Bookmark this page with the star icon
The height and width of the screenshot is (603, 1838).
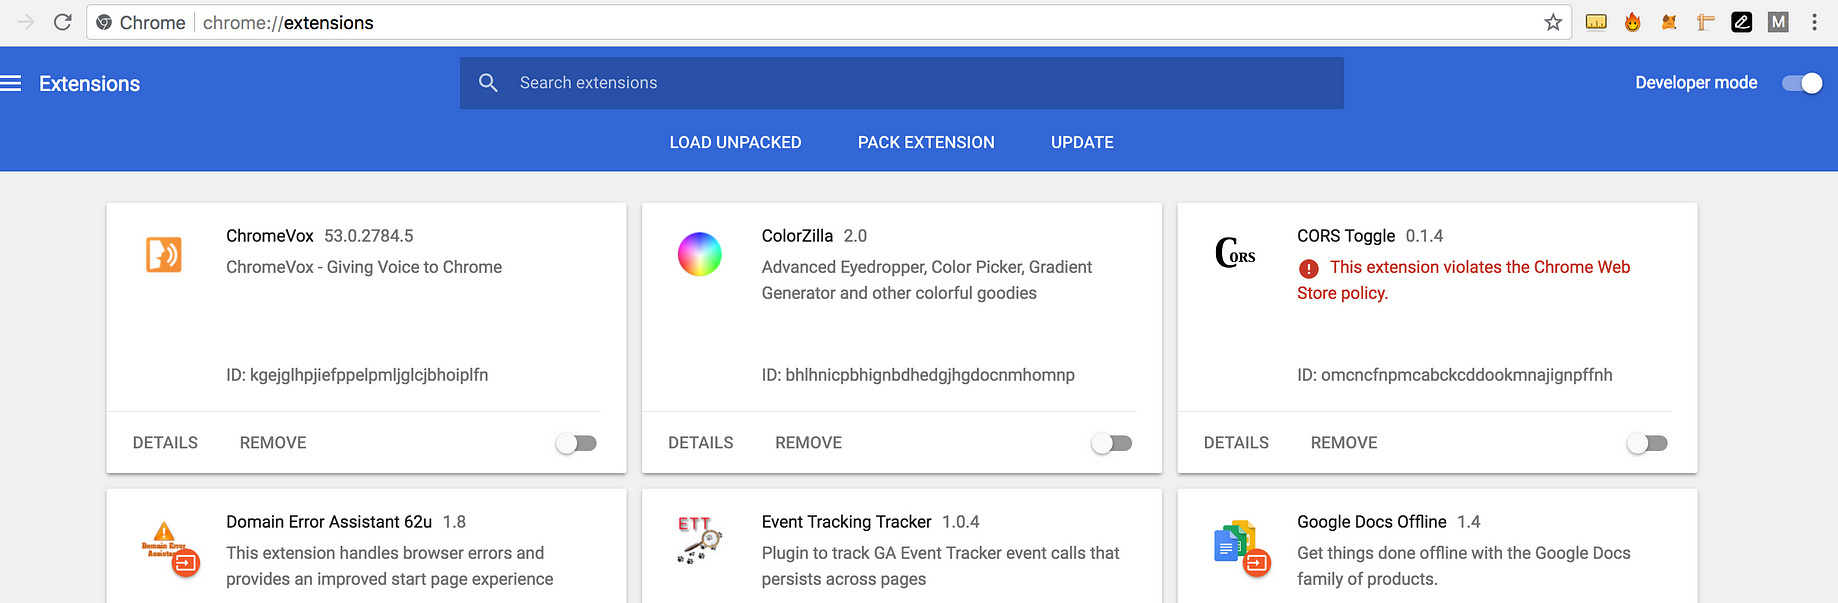click(x=1553, y=22)
